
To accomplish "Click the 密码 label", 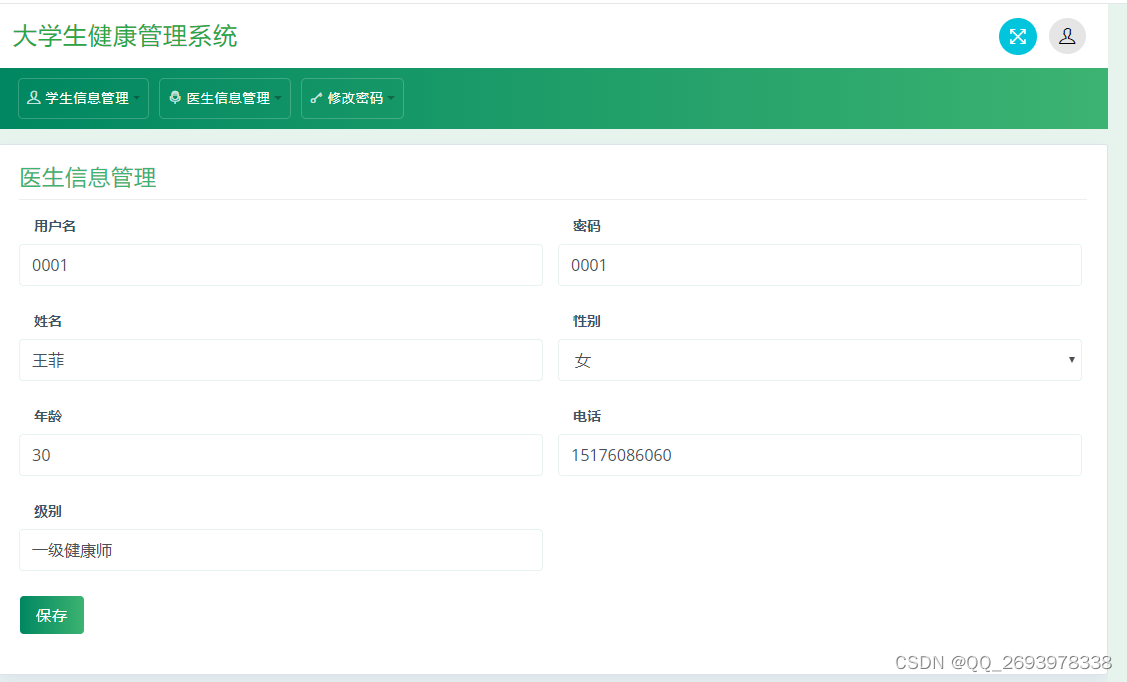I will click(x=586, y=226).
